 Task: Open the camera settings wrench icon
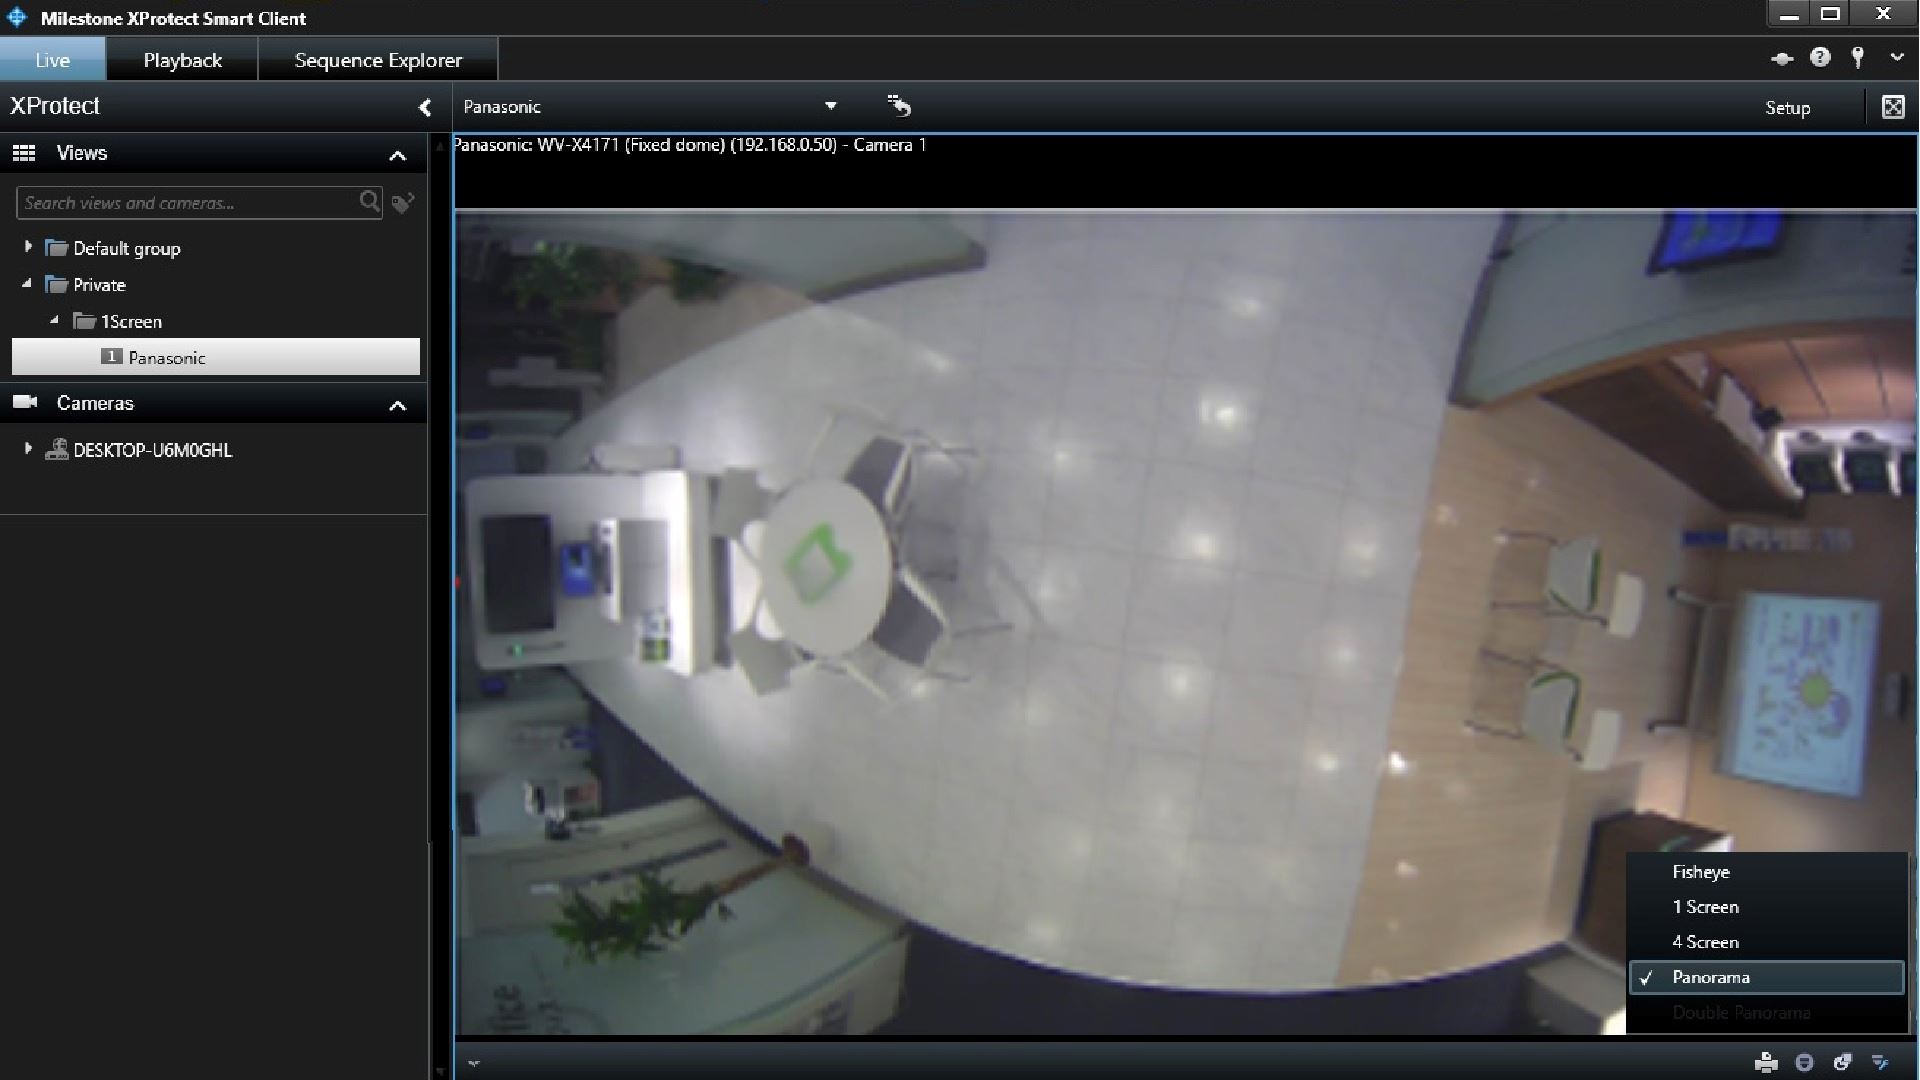(1881, 1062)
